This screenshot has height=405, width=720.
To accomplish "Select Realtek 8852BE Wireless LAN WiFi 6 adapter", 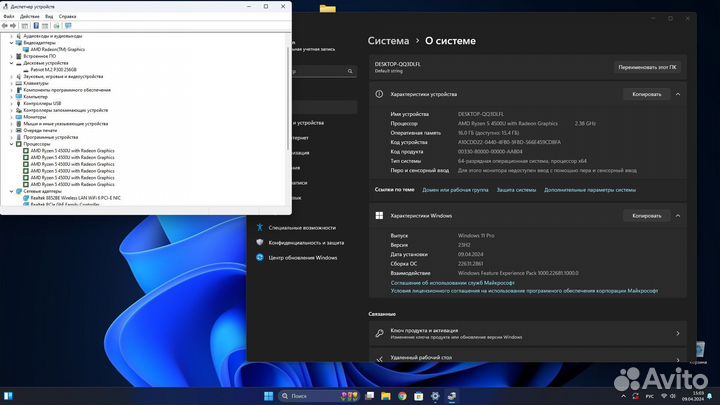I will pyautogui.click(x=75, y=198).
